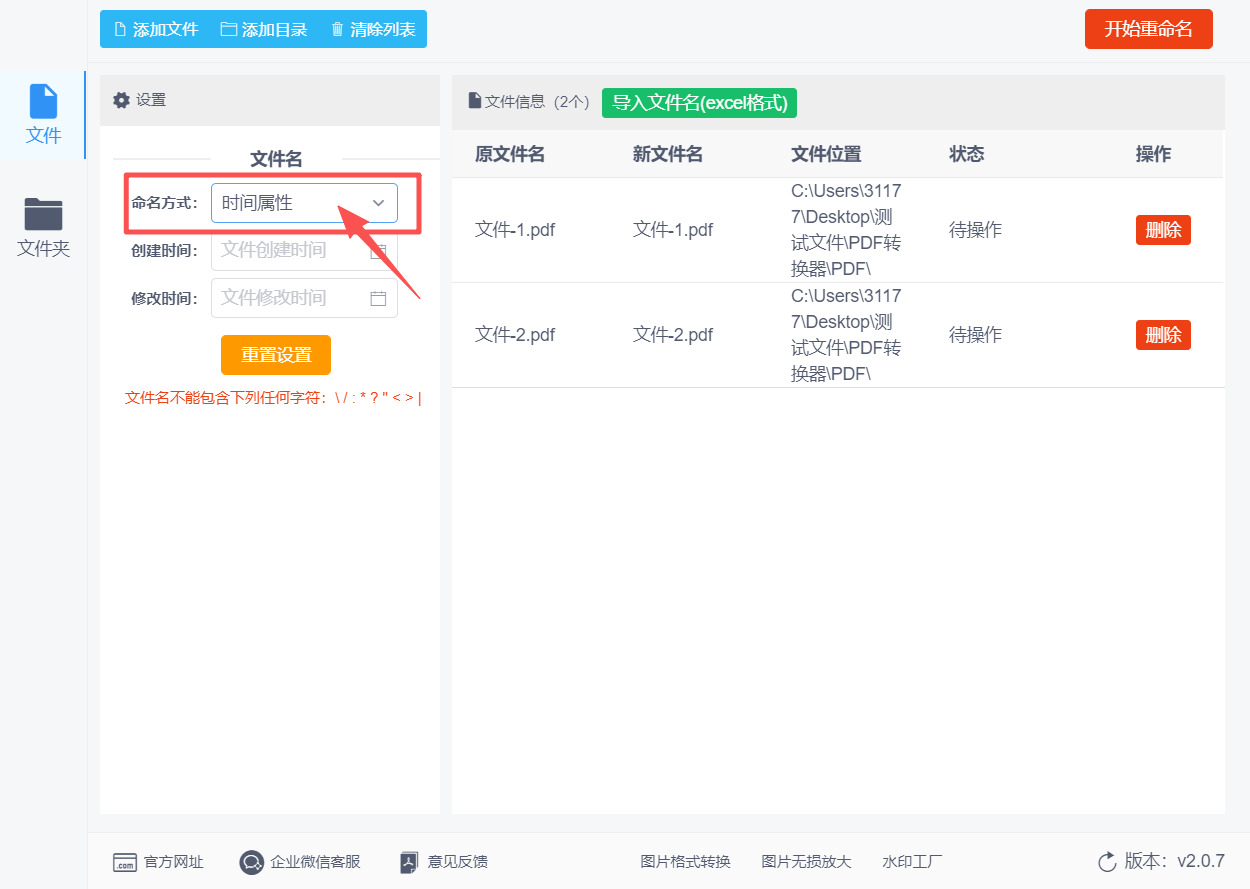
Task: Click the 文件位置 column header
Action: coord(826,154)
